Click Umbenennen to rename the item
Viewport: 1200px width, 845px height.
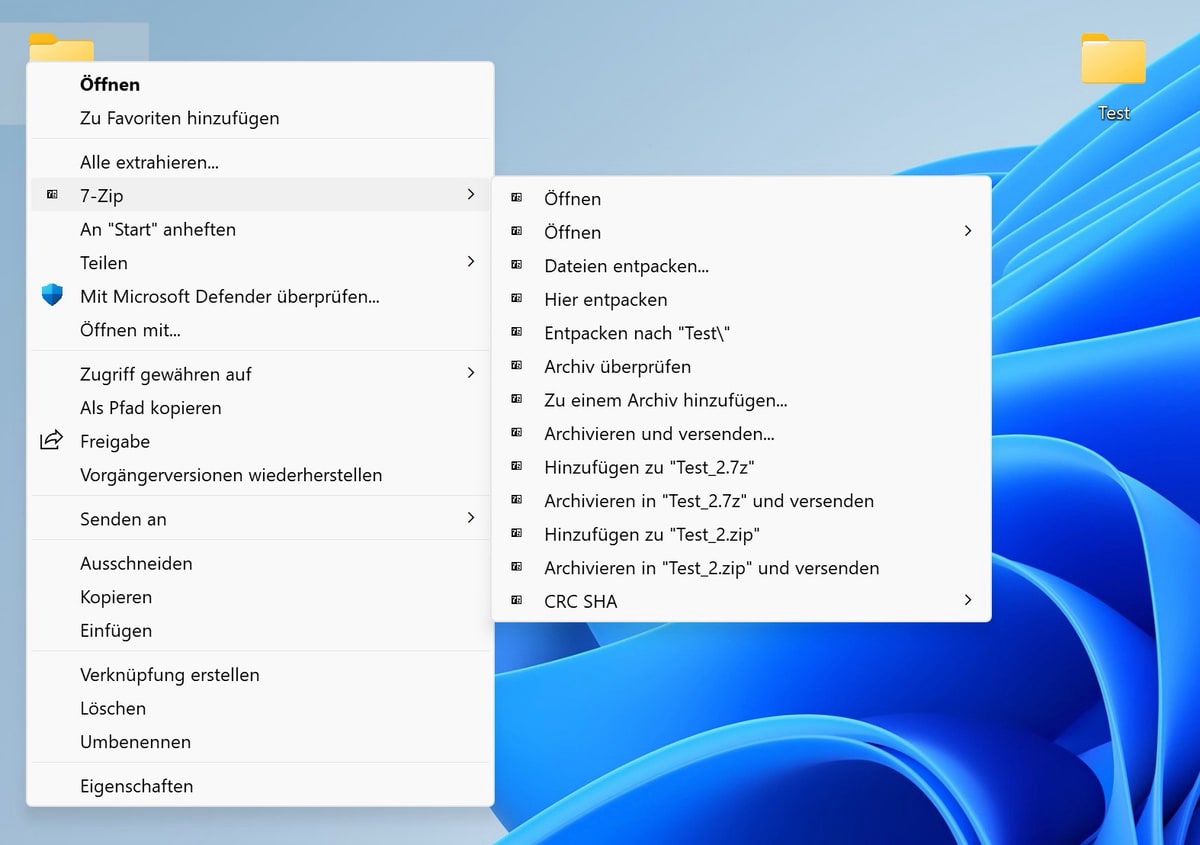pos(135,742)
